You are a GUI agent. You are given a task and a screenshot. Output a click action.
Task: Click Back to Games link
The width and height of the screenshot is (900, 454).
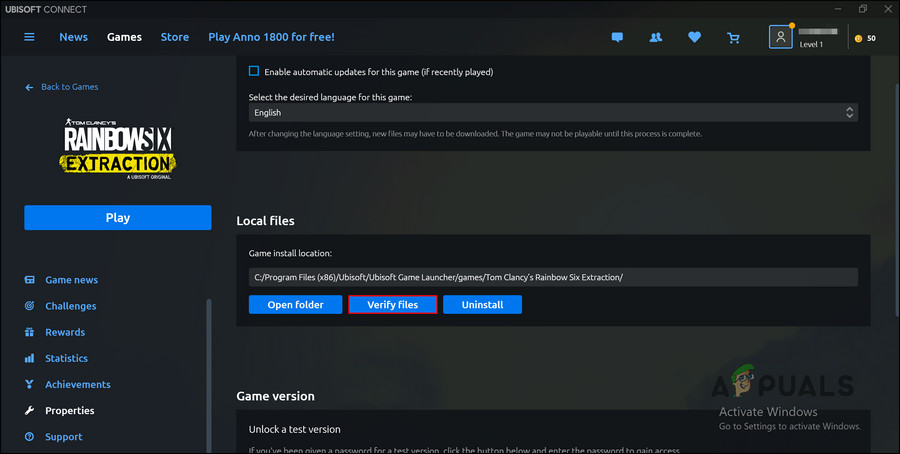coord(62,87)
